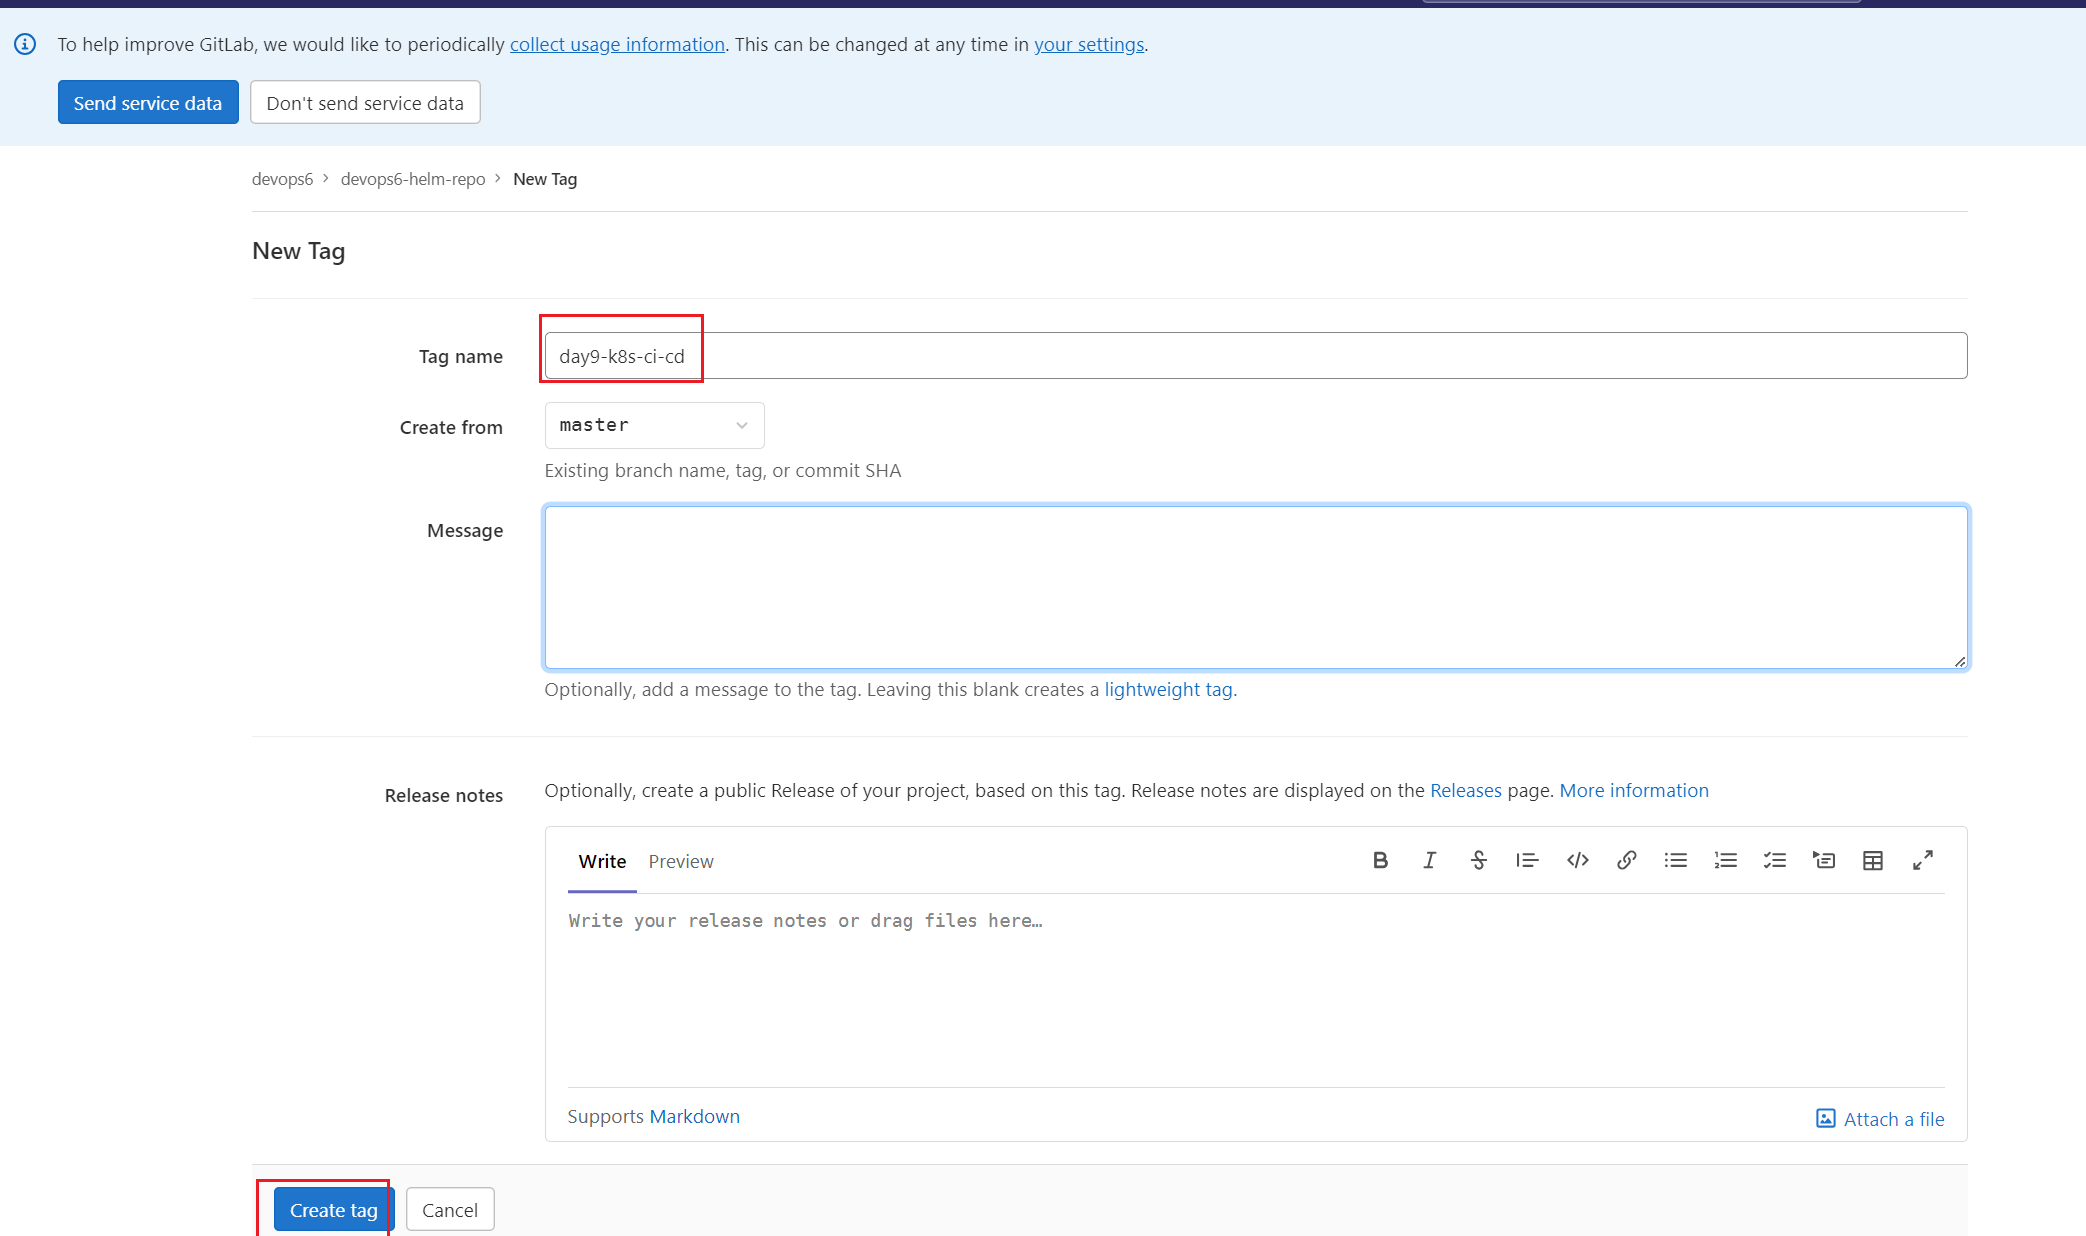The height and width of the screenshot is (1236, 2086).
Task: Switch to the Preview tab
Action: click(681, 861)
